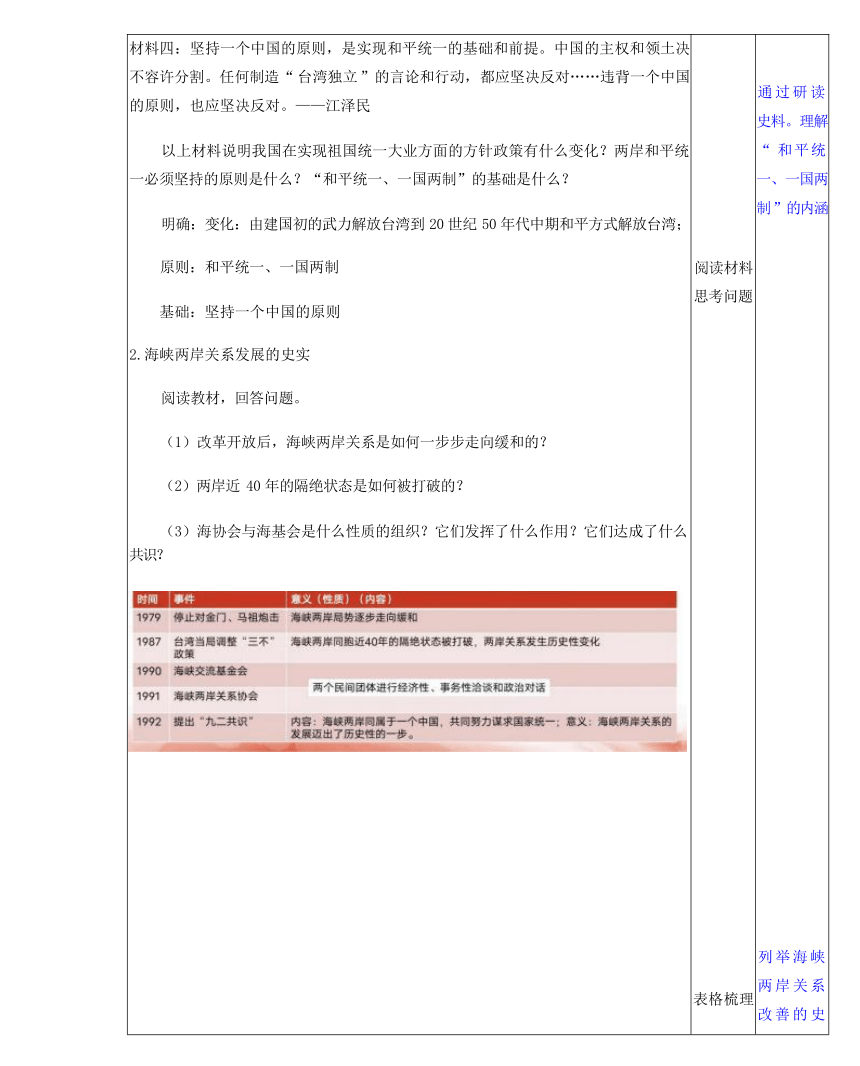
Task: Click the cell starting "内容：海峡两岸同属于一个中国"
Action: click(481, 727)
